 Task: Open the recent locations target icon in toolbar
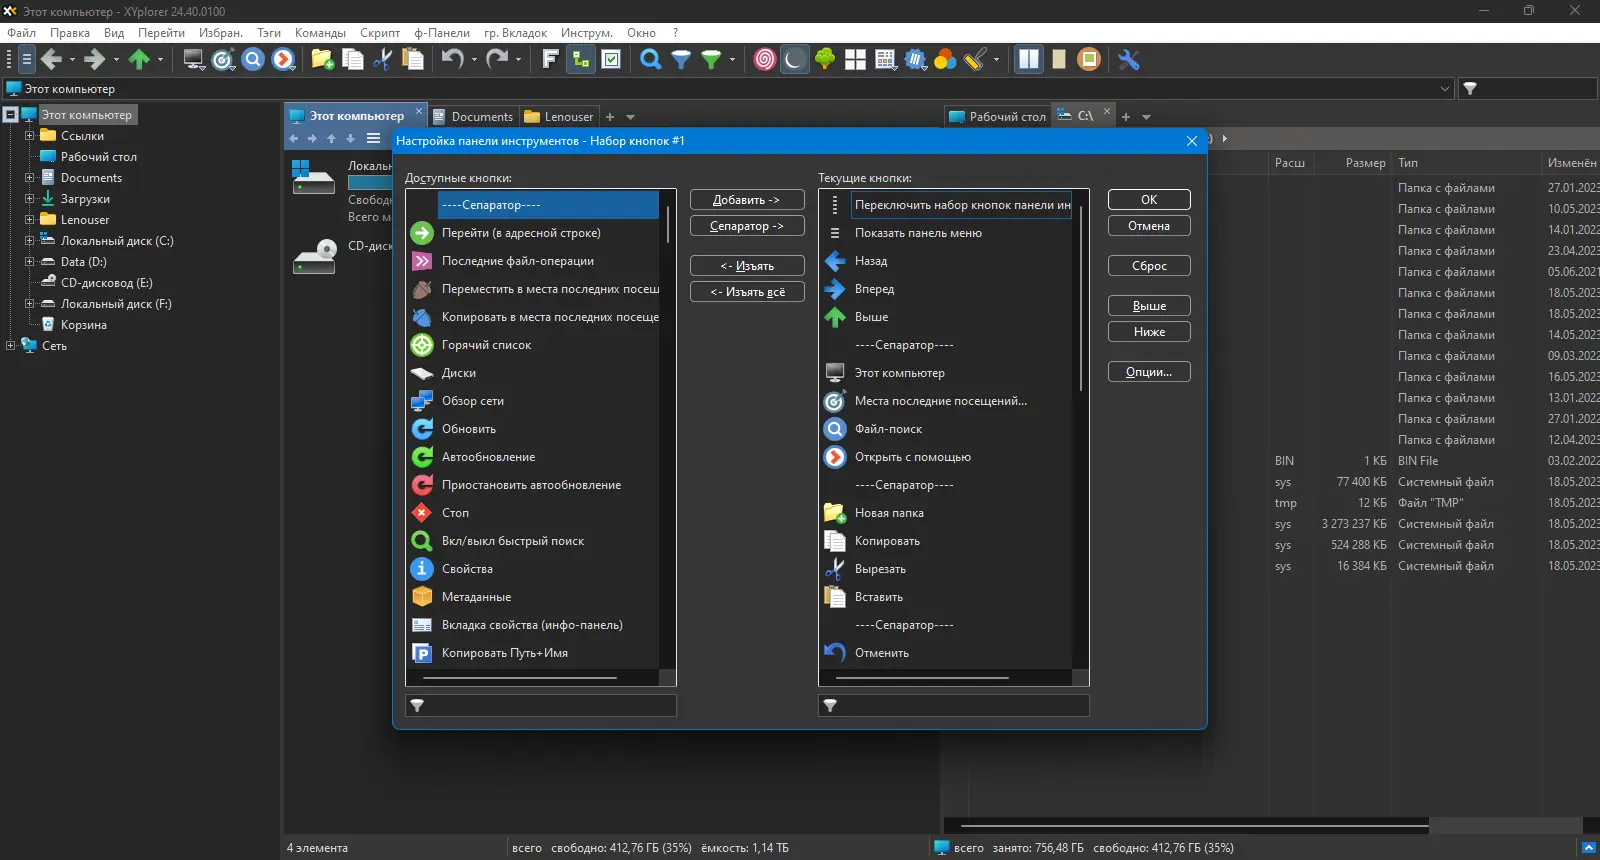tap(223, 60)
